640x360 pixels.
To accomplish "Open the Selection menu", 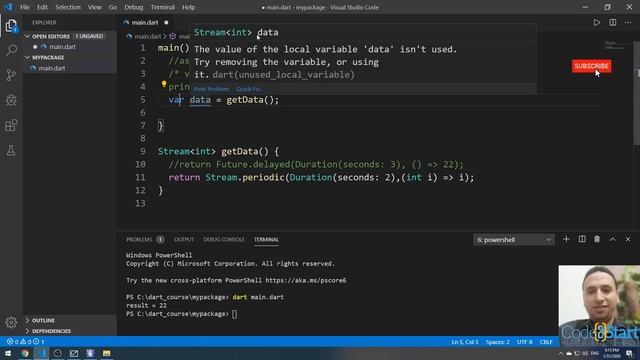I will click(x=68, y=7).
